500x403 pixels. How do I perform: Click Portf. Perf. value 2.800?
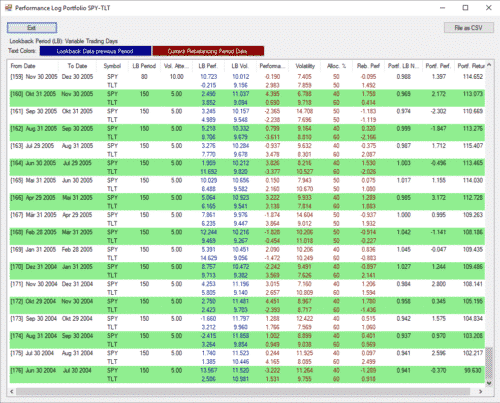point(439,284)
